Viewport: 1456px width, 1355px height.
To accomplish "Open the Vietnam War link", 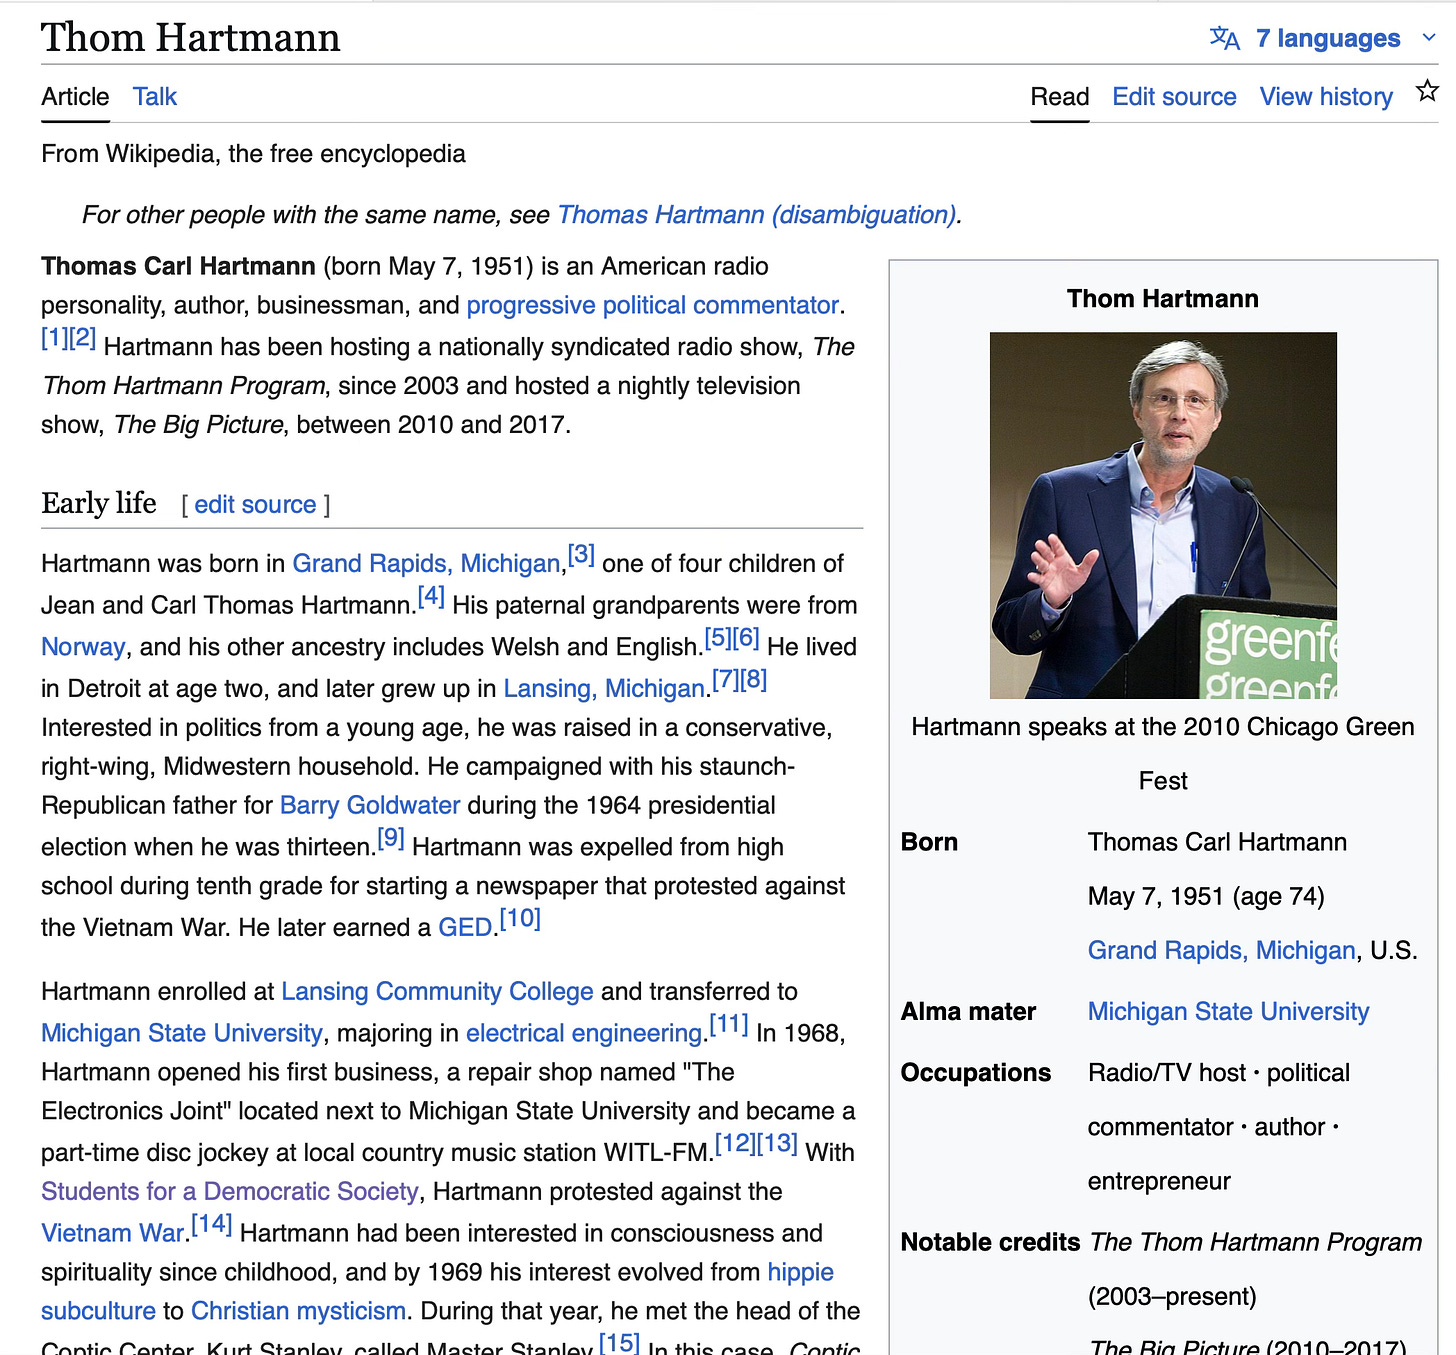I will point(113,1233).
